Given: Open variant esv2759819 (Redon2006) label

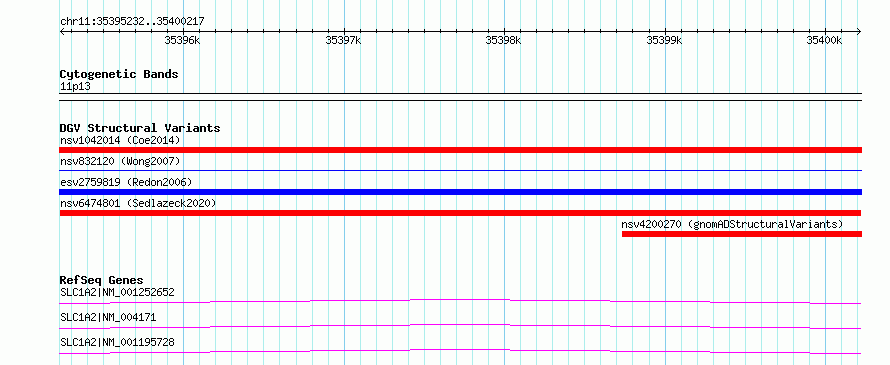Looking at the screenshot, I should click(x=126, y=182).
